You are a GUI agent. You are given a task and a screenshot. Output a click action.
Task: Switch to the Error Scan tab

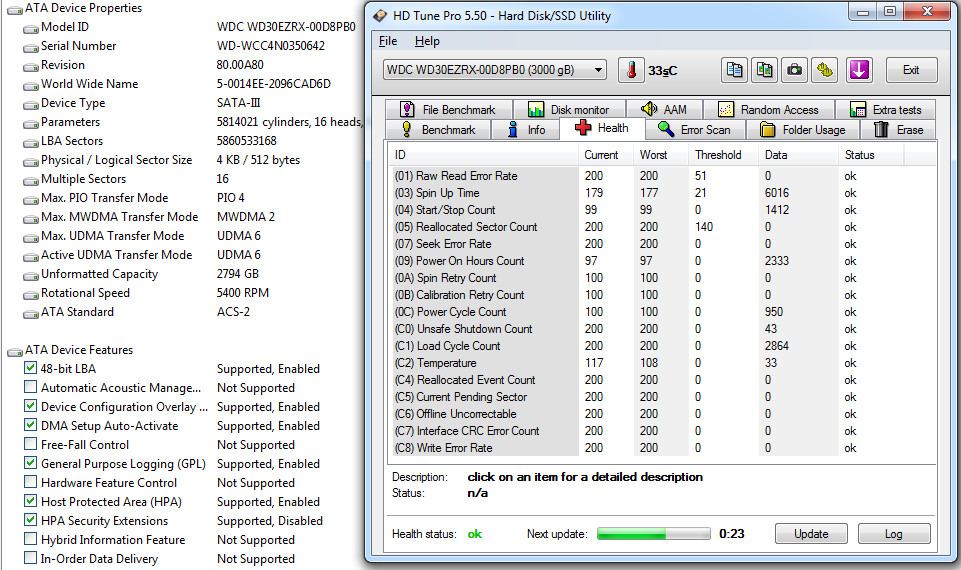(695, 130)
